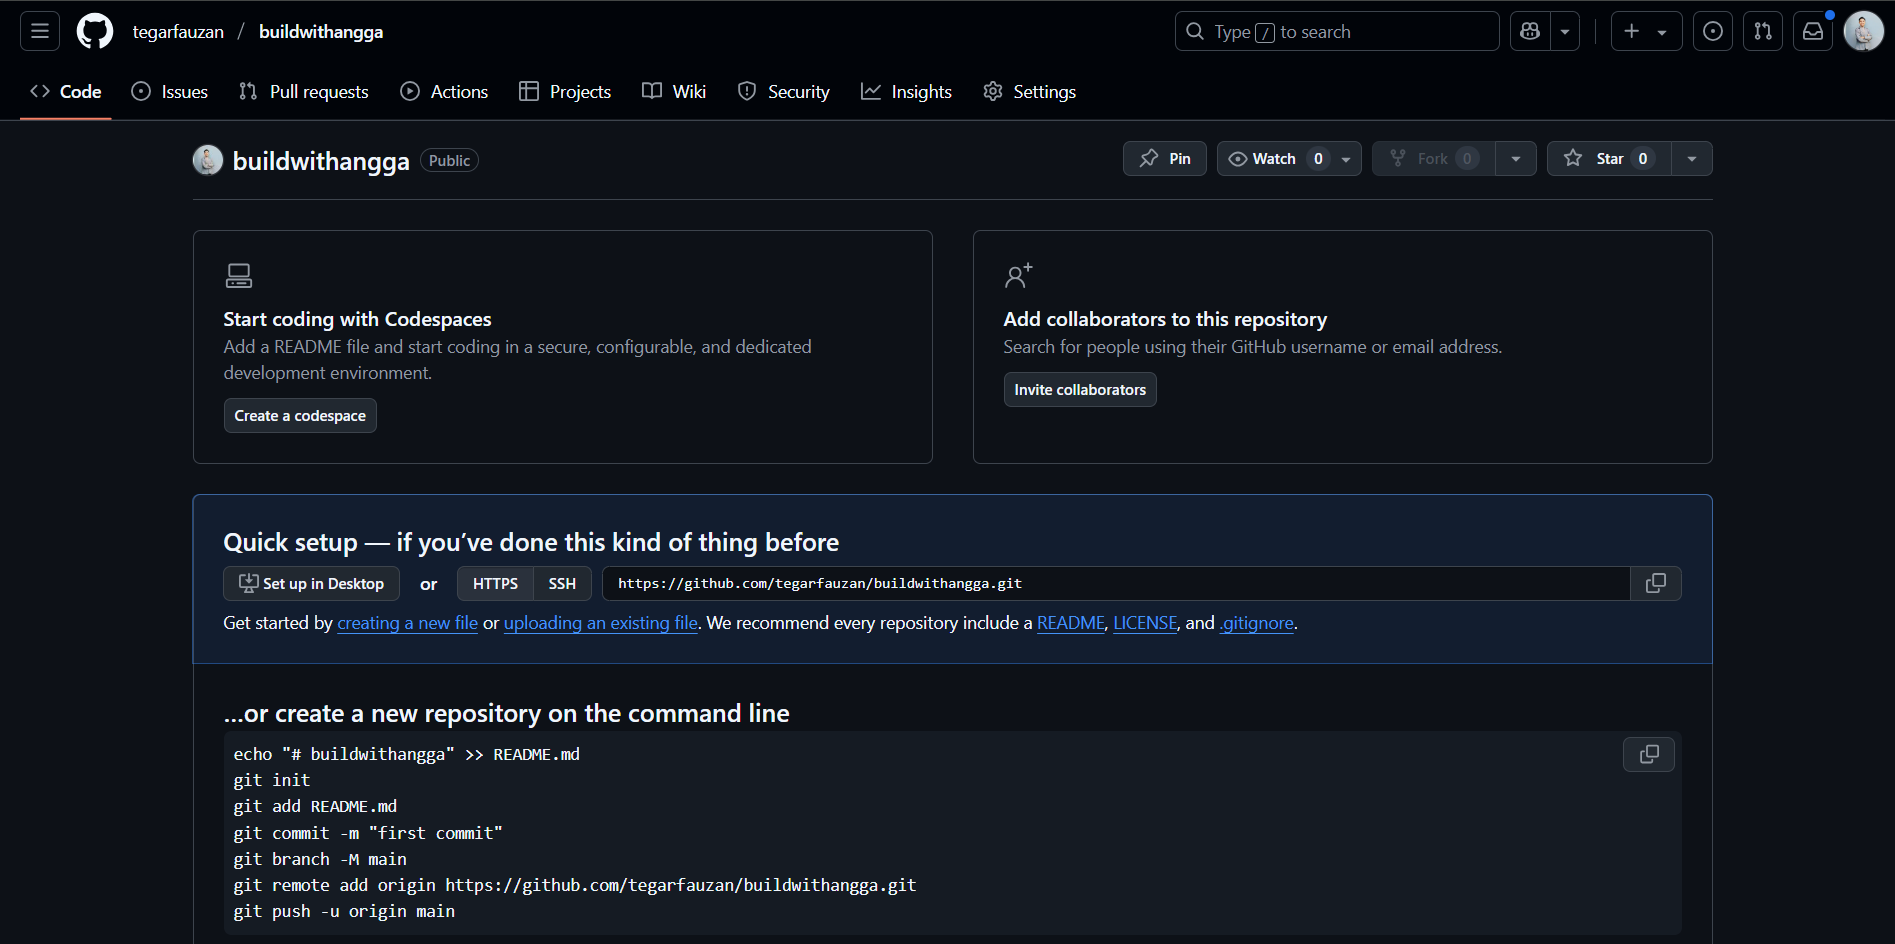Viewport: 1895px width, 944px height.
Task: Click Set up in Desktop button
Action: pos(311,584)
